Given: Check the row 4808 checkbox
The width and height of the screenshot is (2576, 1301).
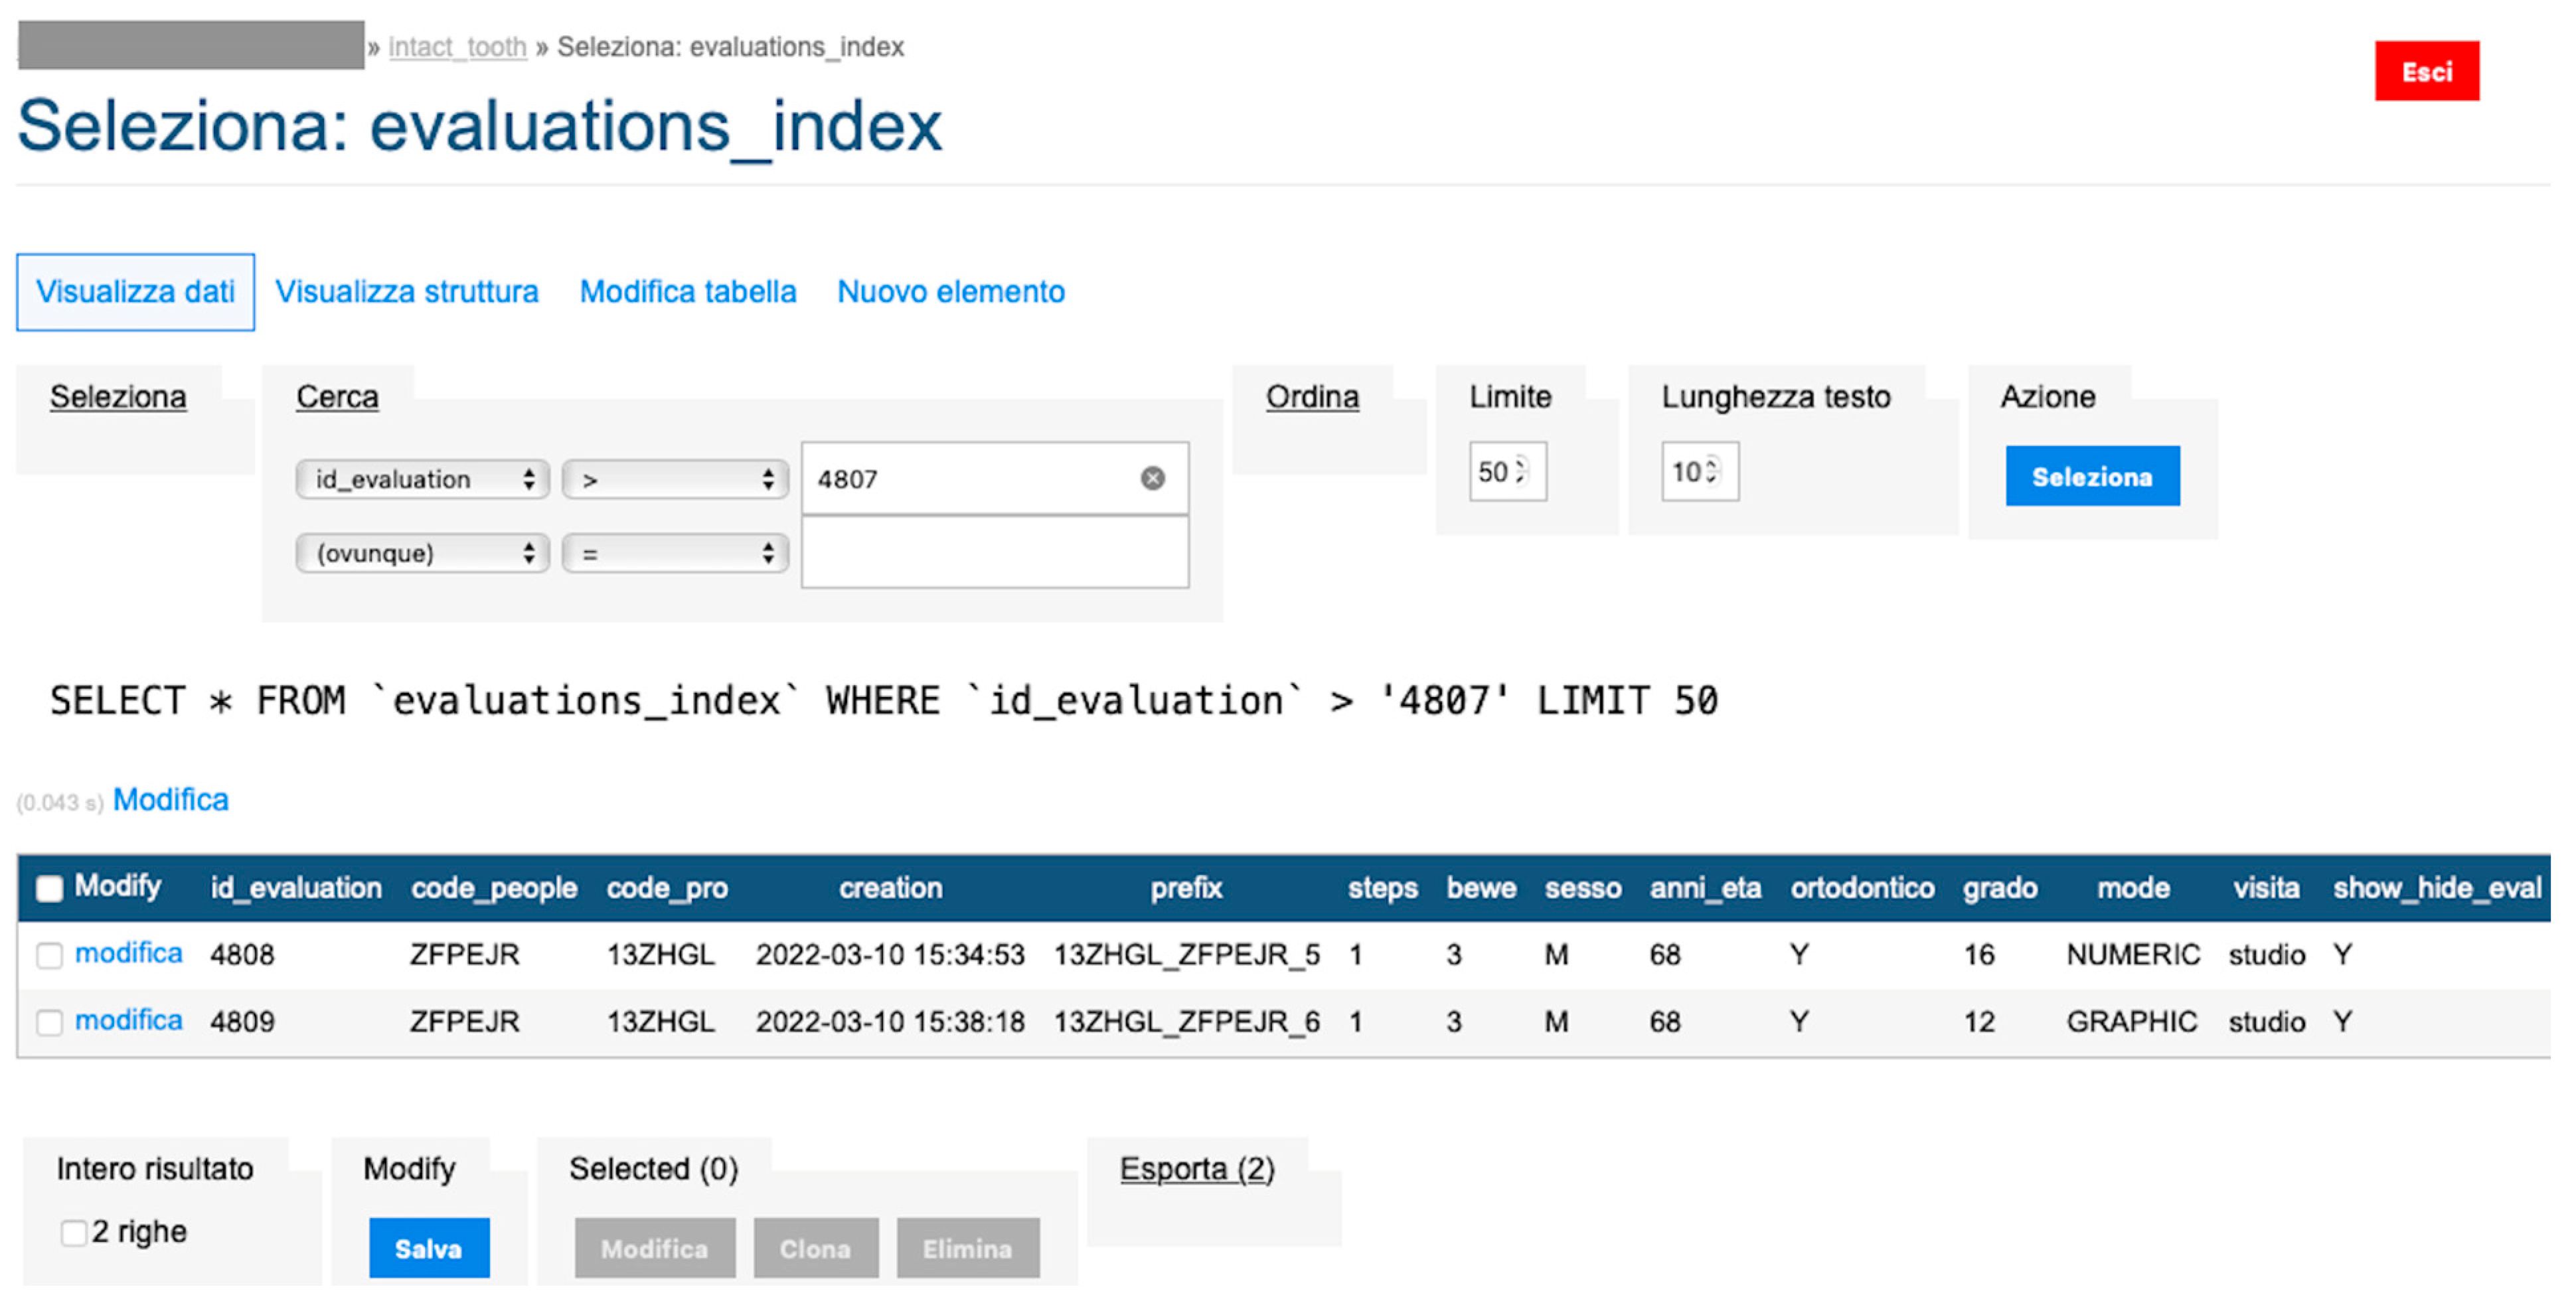Looking at the screenshot, I should [x=49, y=956].
